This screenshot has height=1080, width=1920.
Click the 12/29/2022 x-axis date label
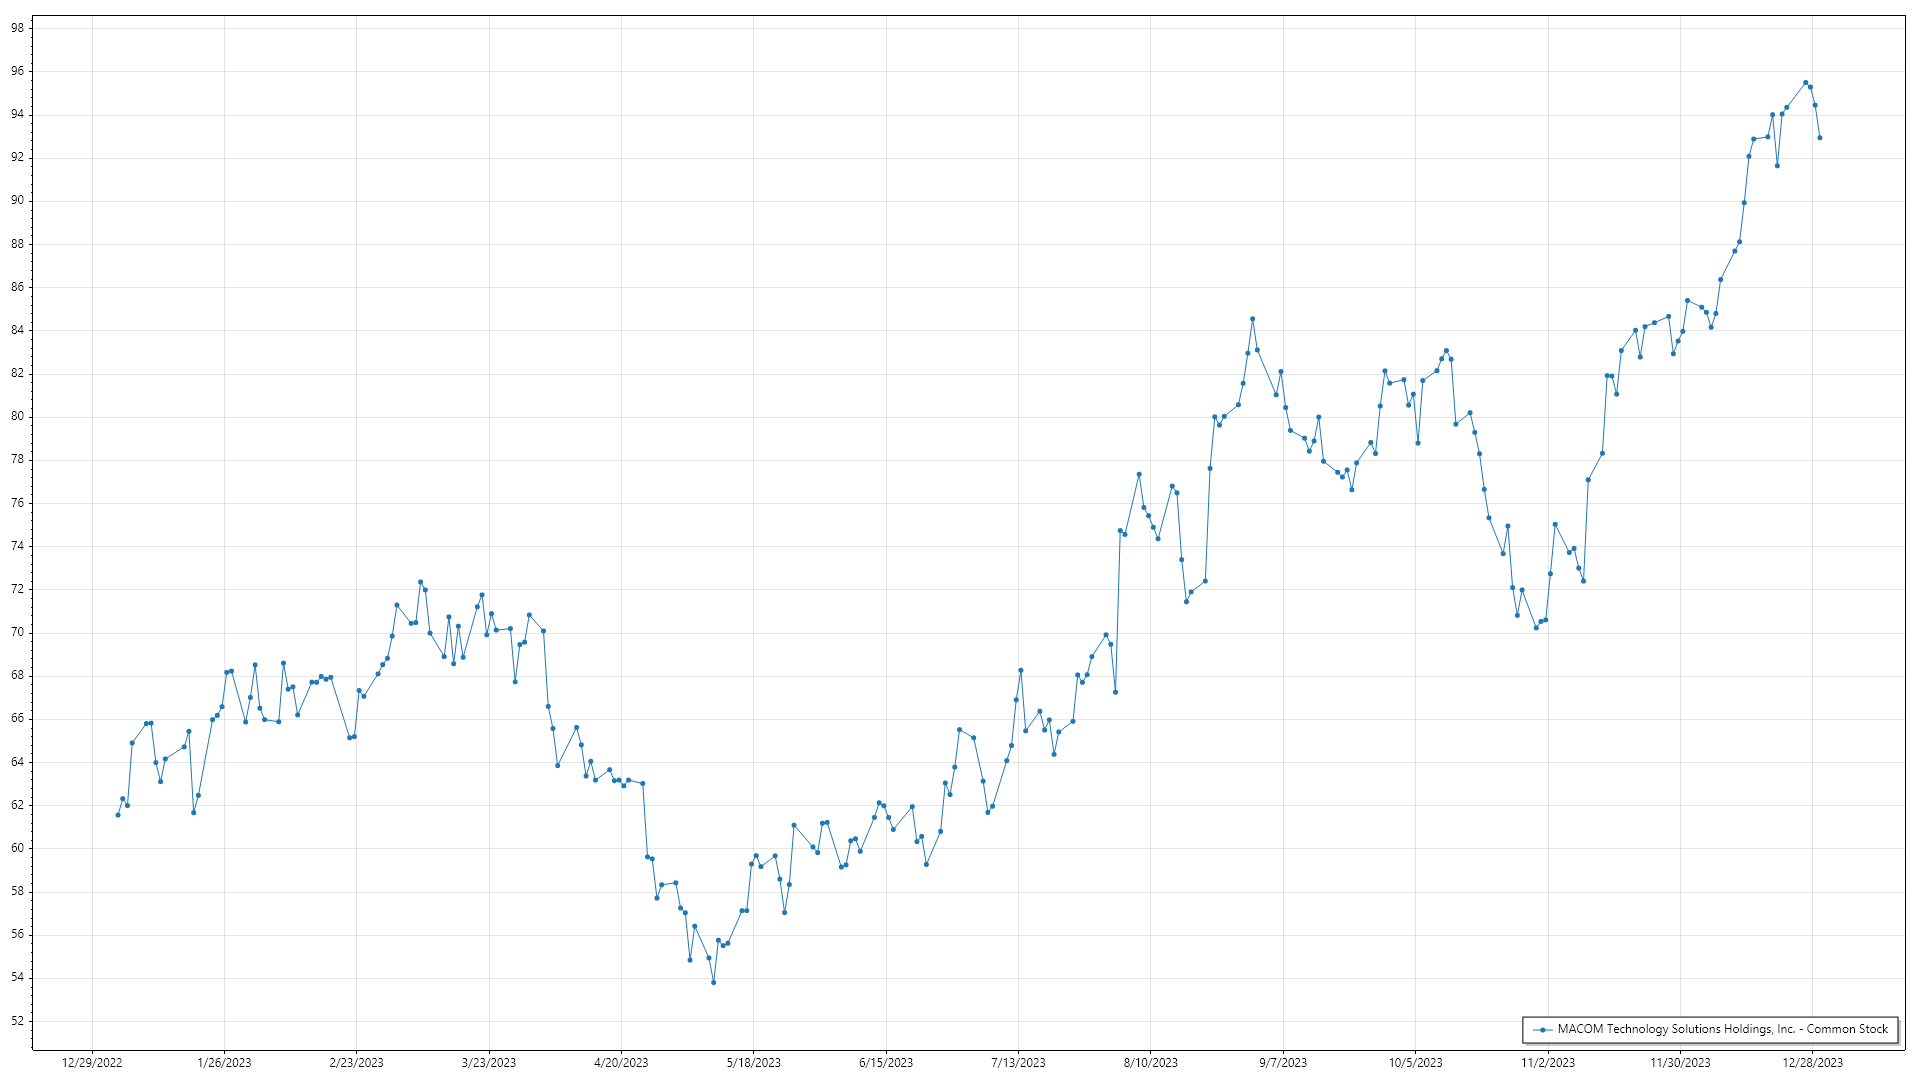[92, 1063]
